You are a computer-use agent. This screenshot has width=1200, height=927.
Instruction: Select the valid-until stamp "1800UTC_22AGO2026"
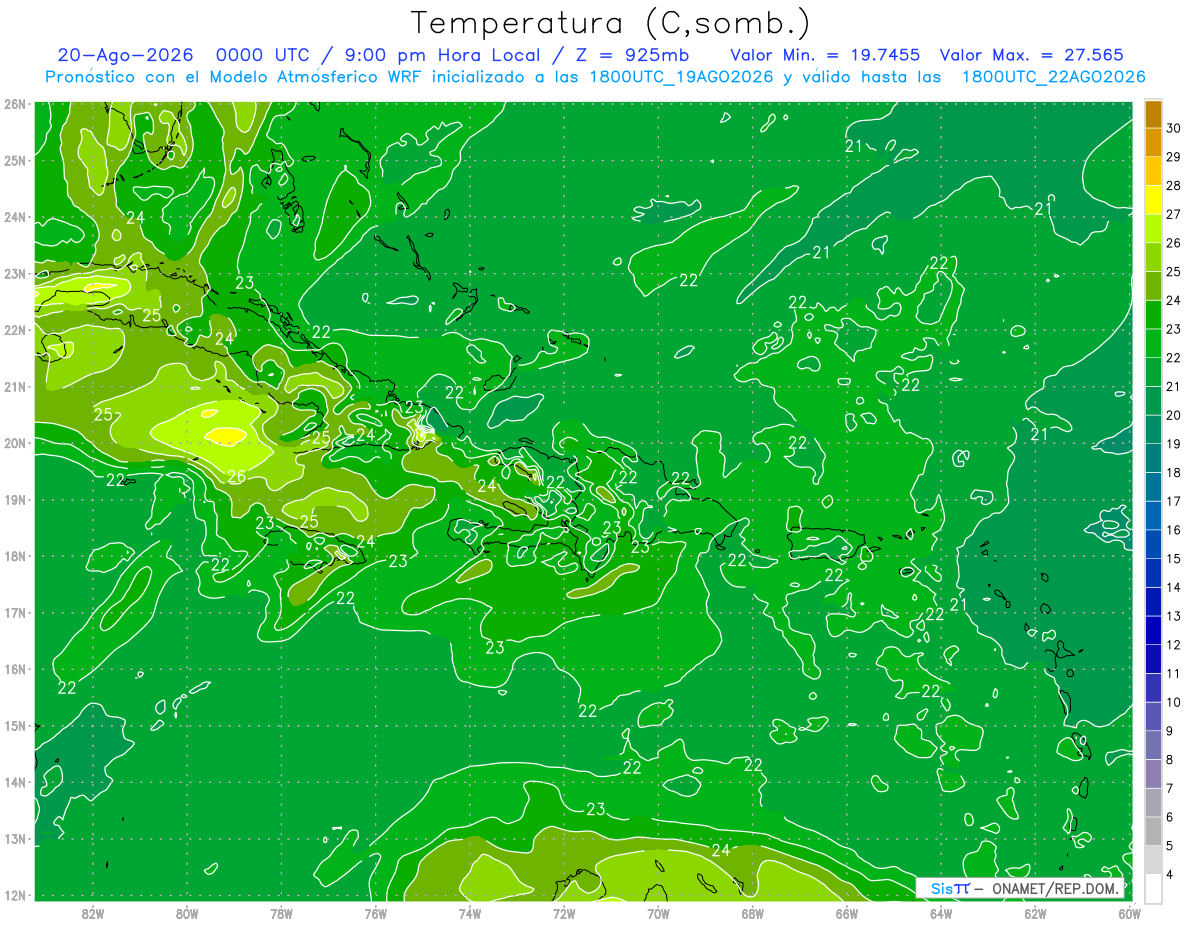1053,77
